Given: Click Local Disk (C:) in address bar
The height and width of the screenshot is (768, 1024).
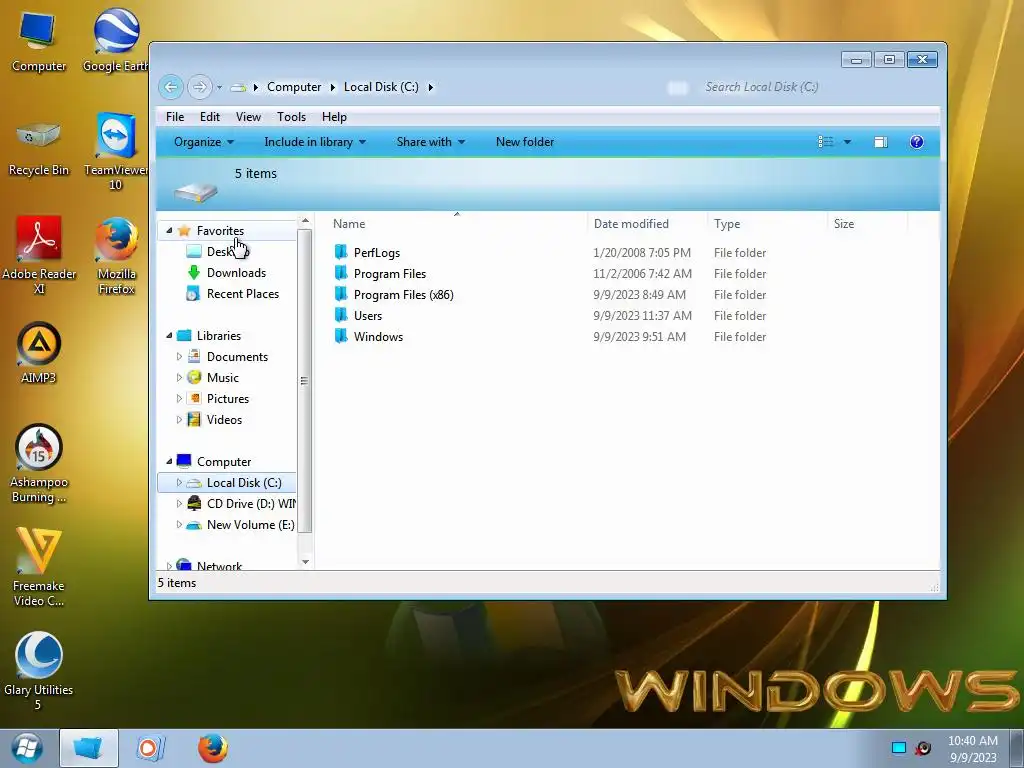Looking at the screenshot, I should click(381, 87).
